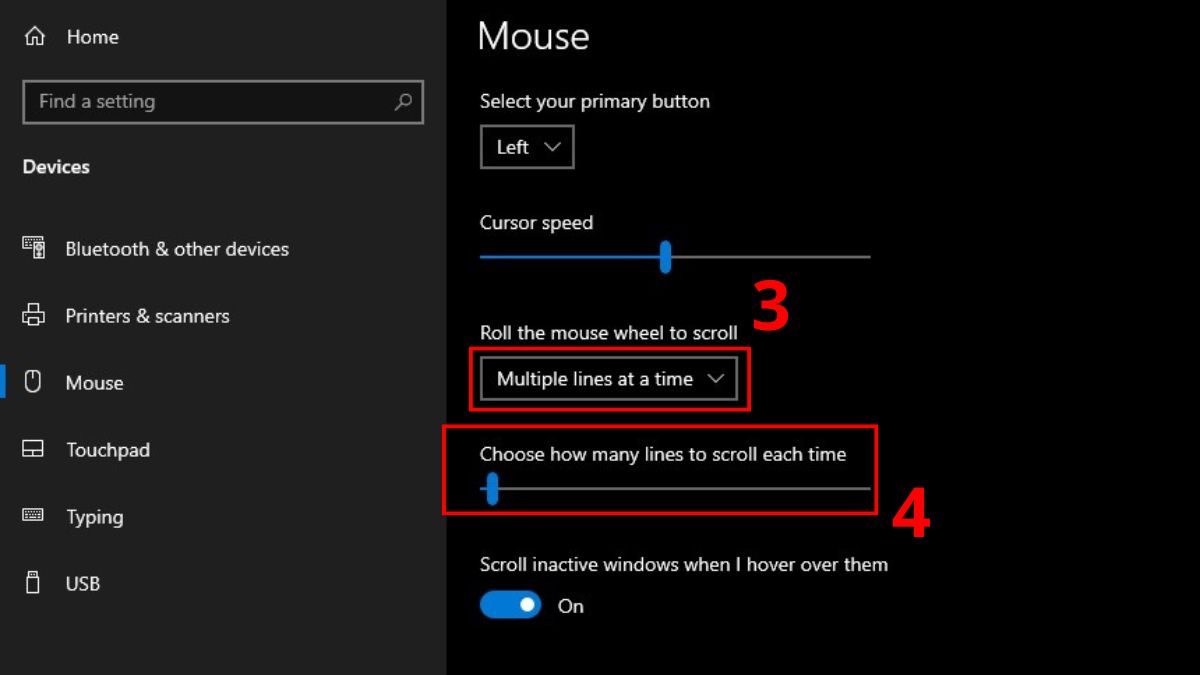
Task: Click the Typing keyboard icon
Action: click(x=33, y=516)
